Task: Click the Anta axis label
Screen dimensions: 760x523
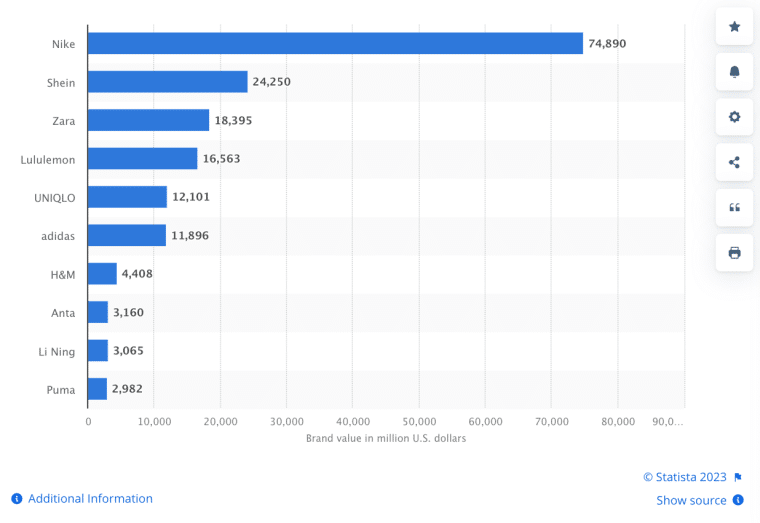Action: (63, 313)
